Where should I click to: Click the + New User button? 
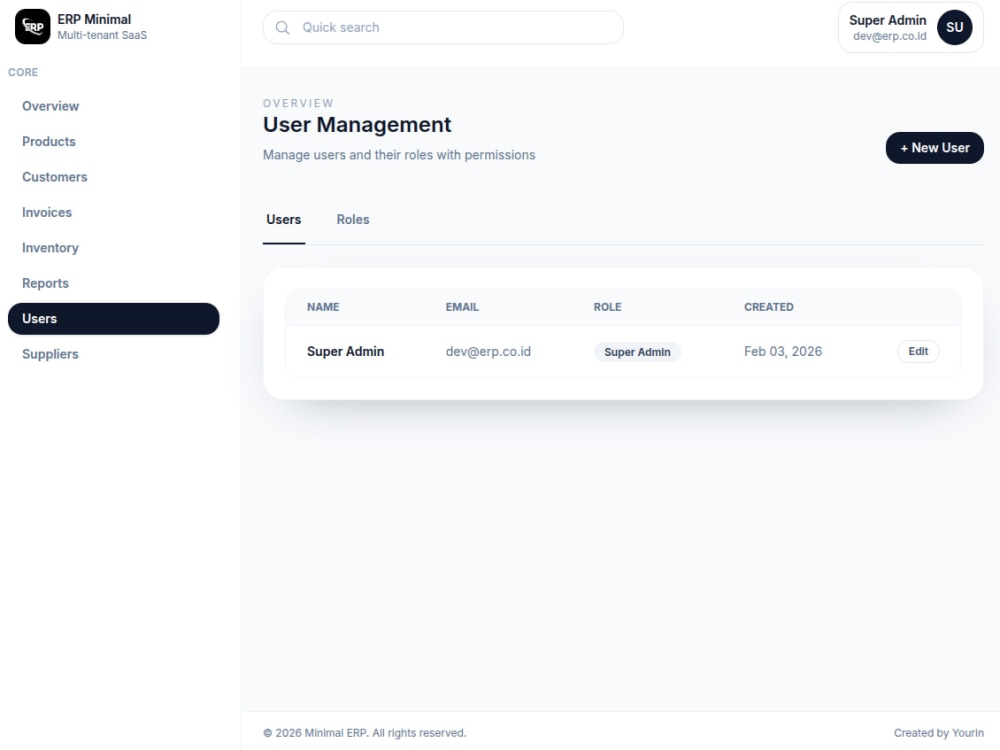934,148
